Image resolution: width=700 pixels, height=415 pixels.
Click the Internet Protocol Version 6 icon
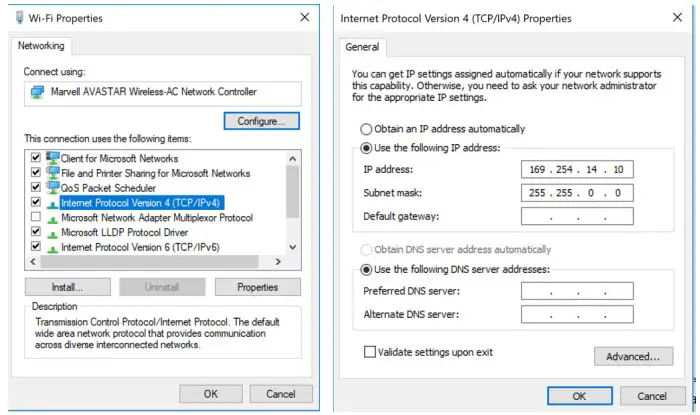tap(52, 247)
